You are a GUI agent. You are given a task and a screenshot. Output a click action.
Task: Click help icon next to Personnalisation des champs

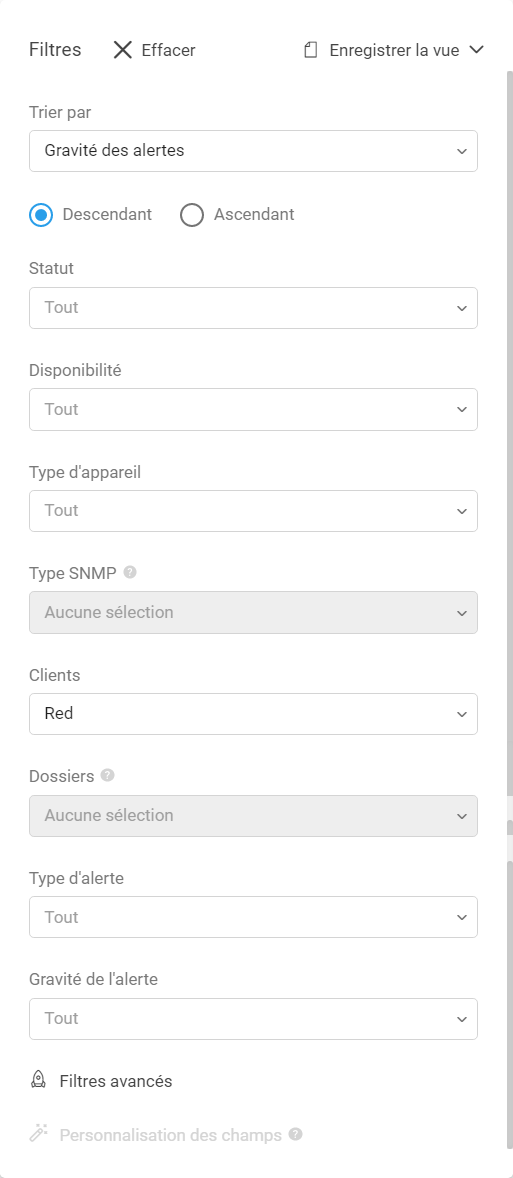296,1134
